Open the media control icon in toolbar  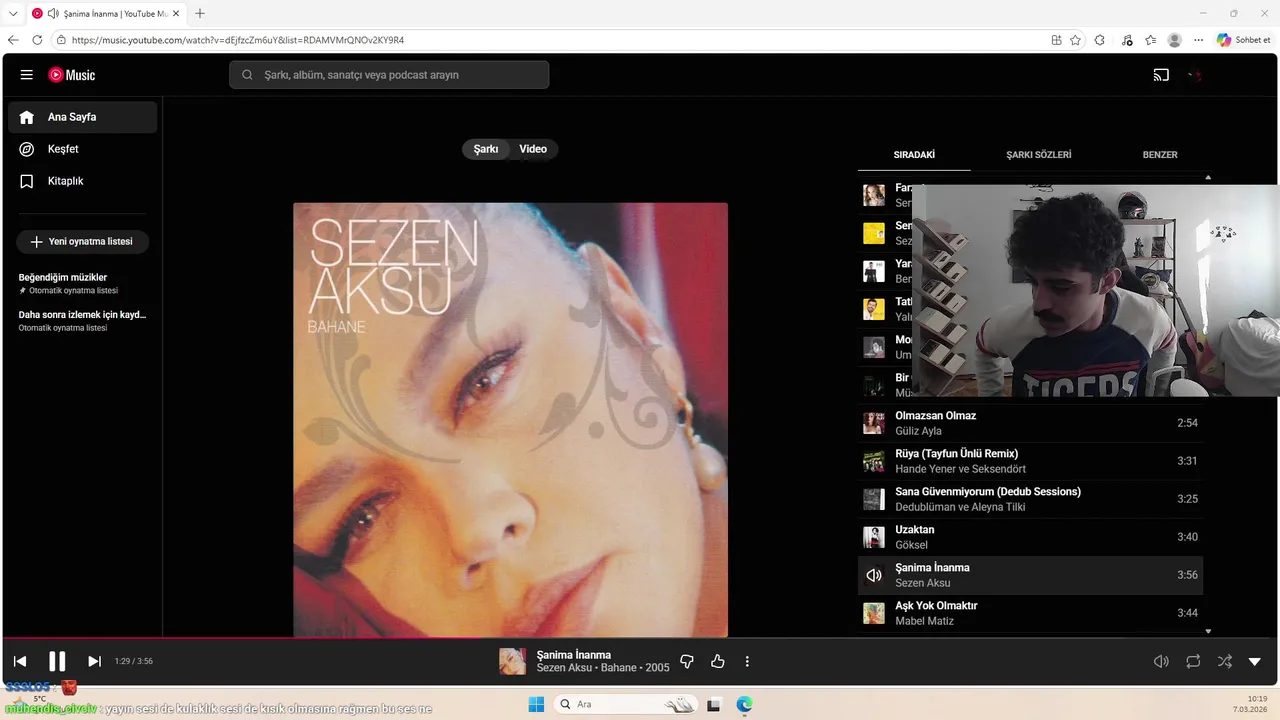(1127, 40)
